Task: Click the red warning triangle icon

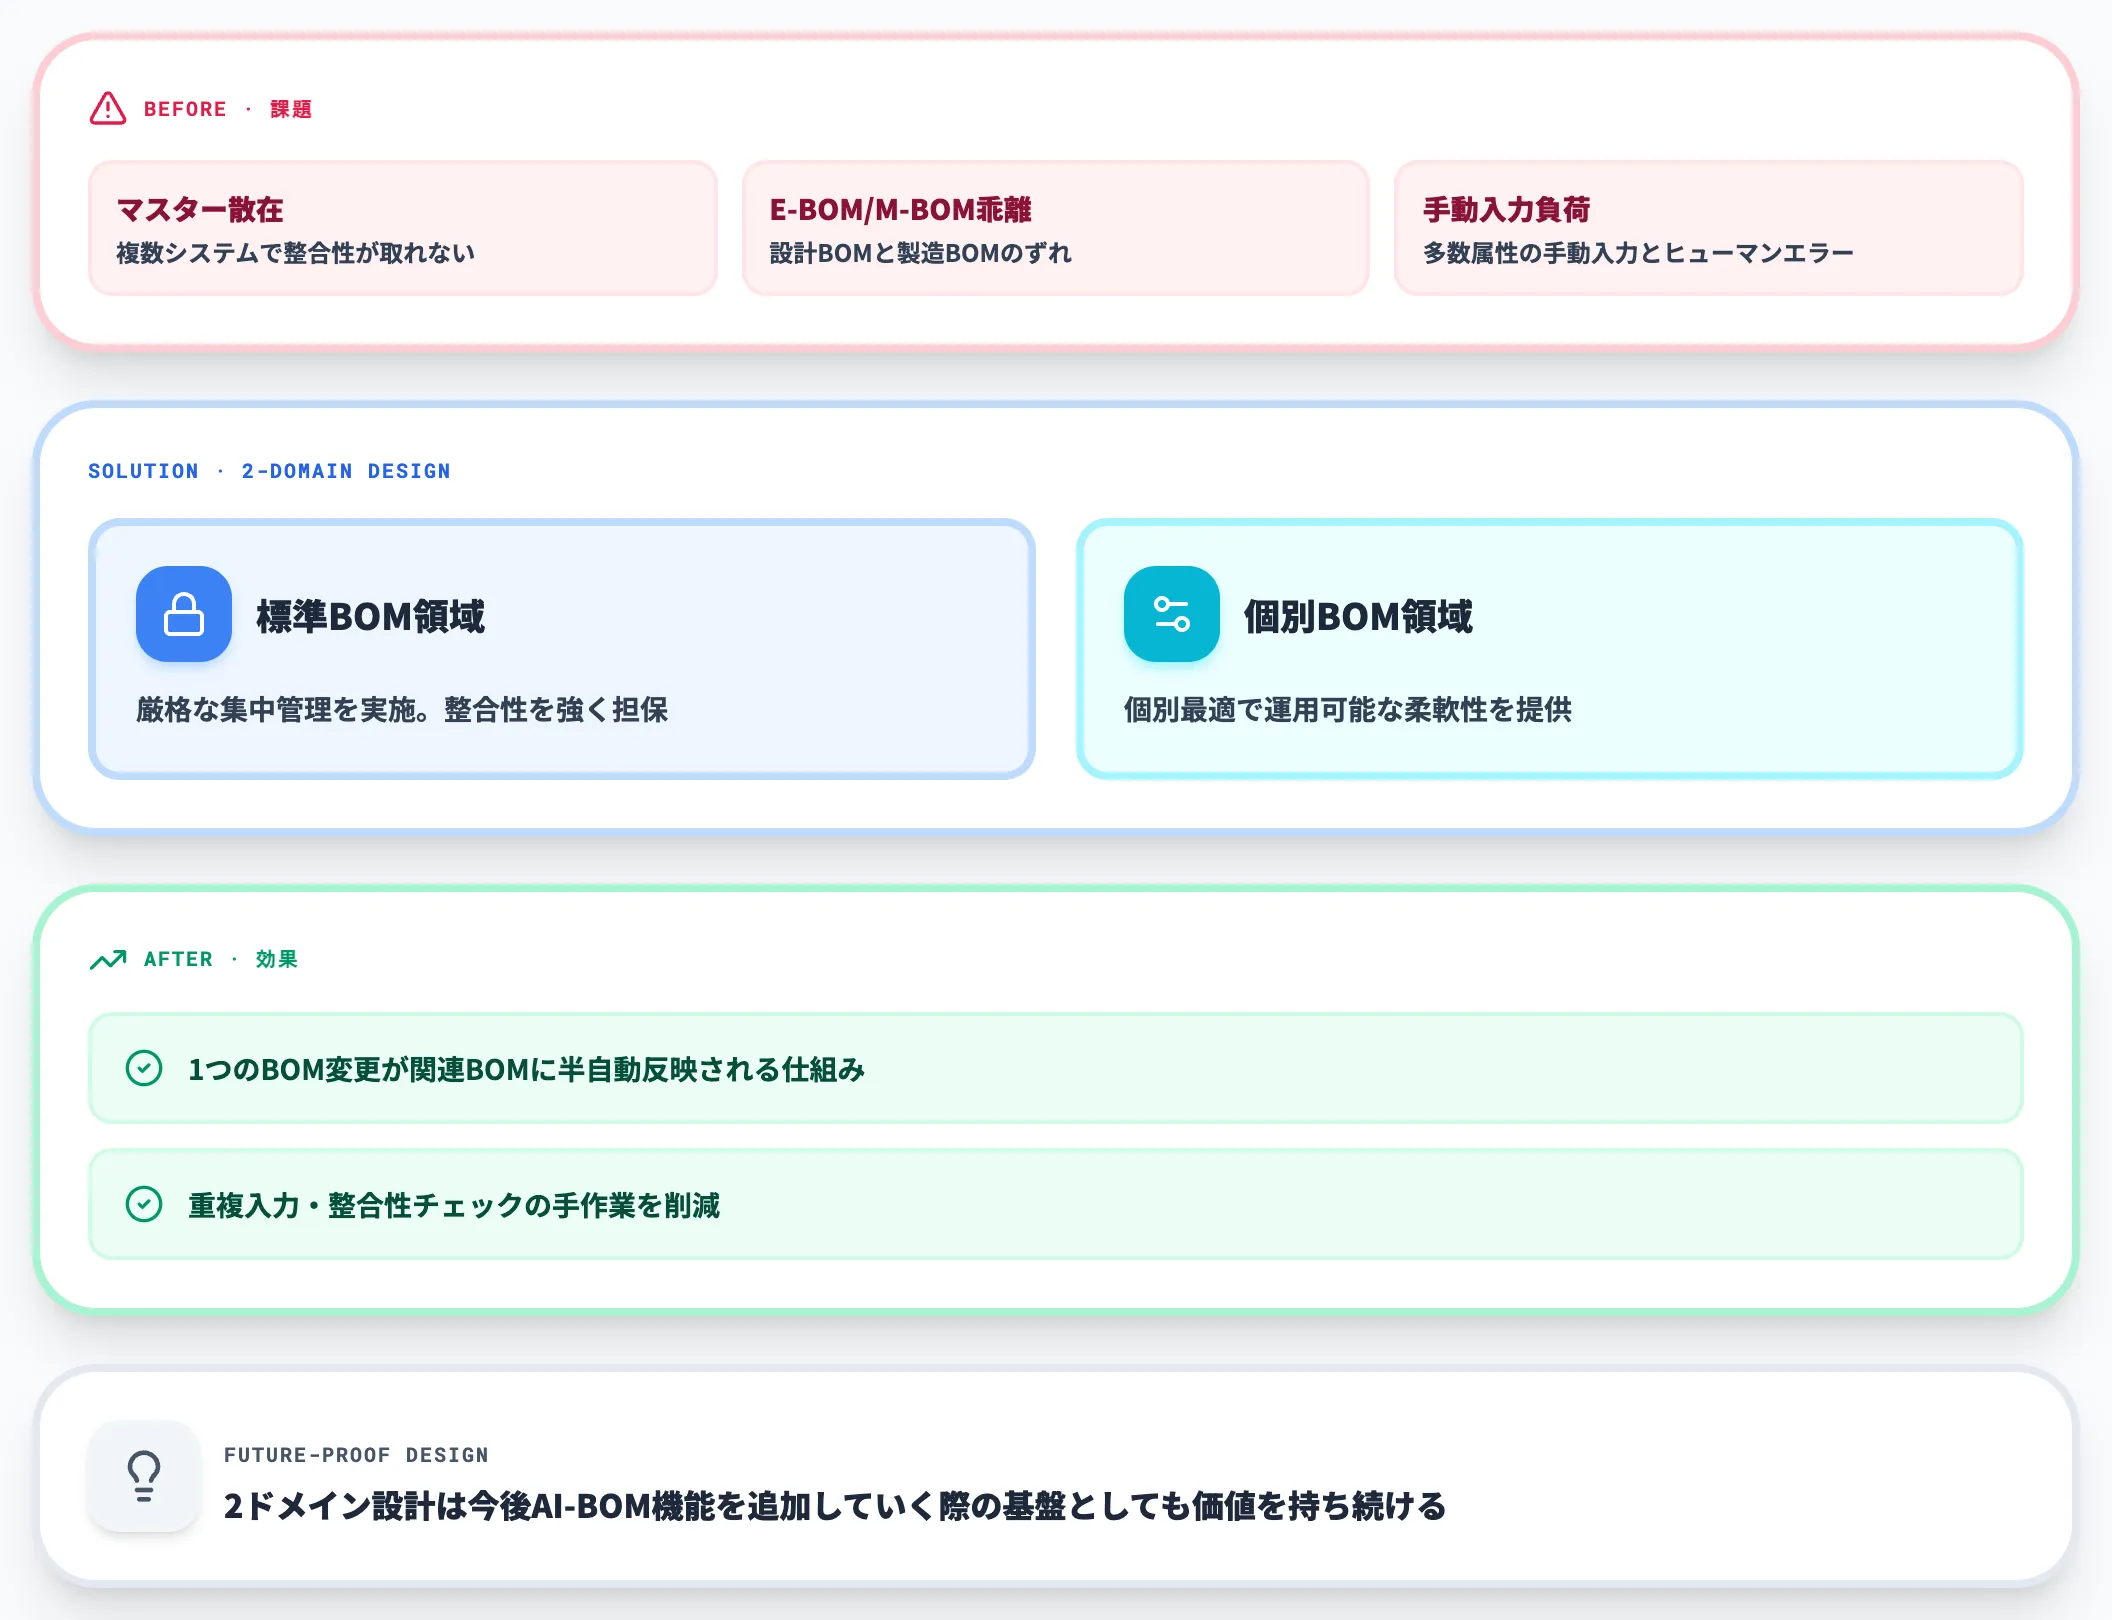Action: [x=108, y=108]
